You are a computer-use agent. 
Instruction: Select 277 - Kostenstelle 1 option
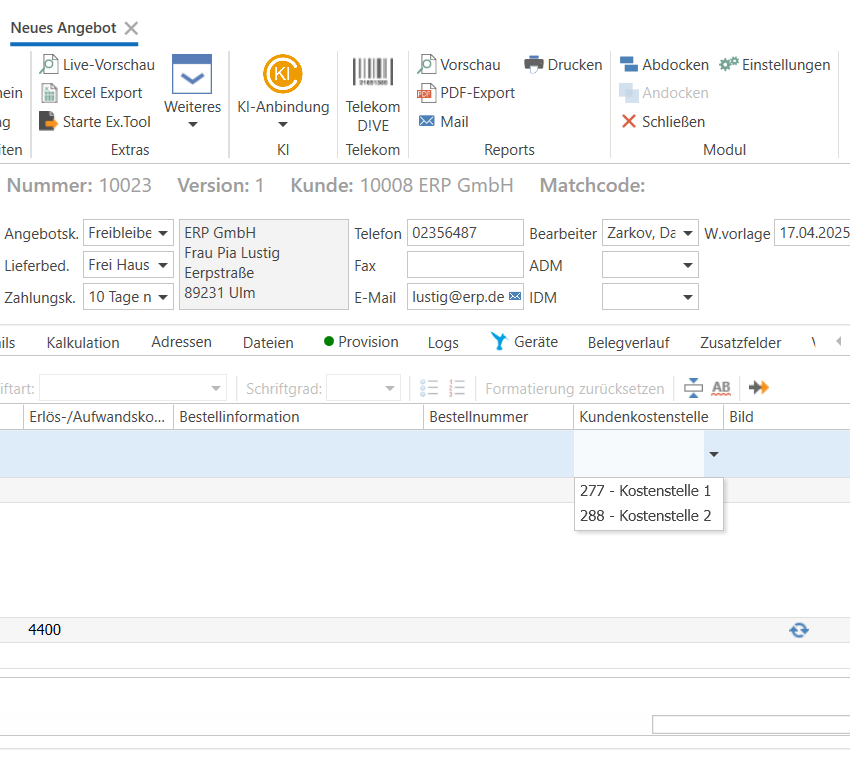tap(645, 491)
